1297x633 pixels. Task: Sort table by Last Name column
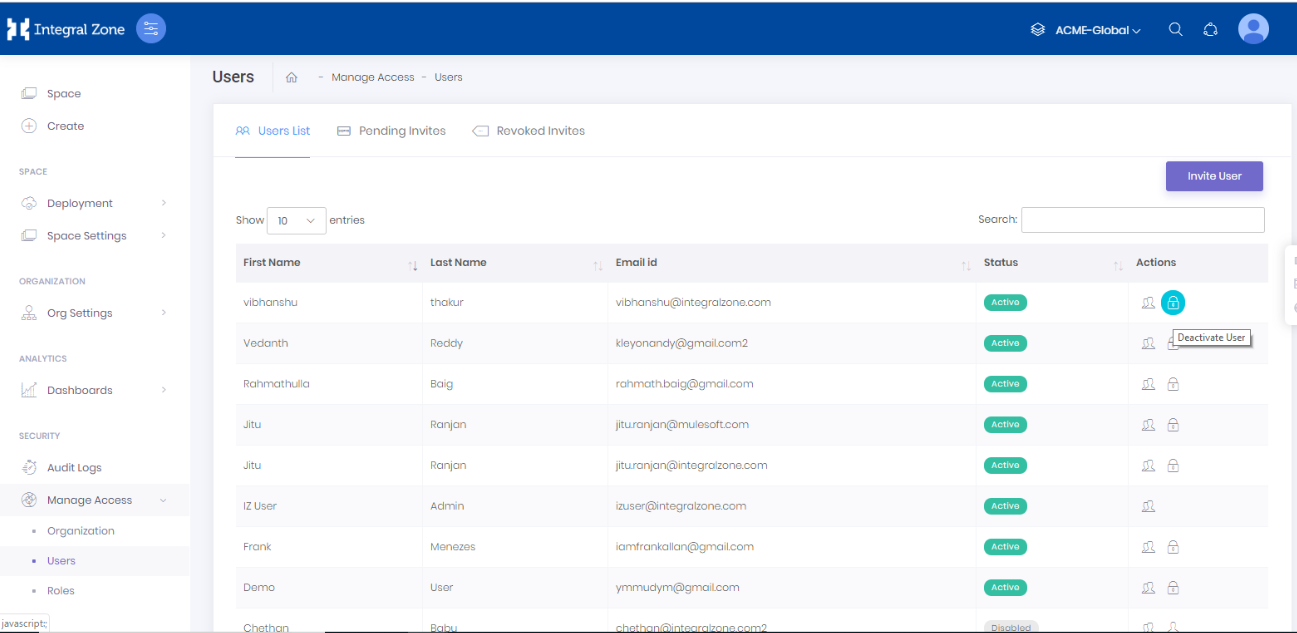[515, 263]
